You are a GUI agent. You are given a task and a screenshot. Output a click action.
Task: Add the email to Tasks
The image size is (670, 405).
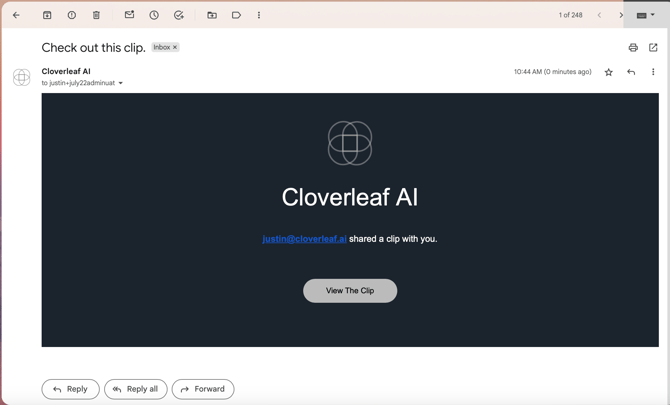179,15
